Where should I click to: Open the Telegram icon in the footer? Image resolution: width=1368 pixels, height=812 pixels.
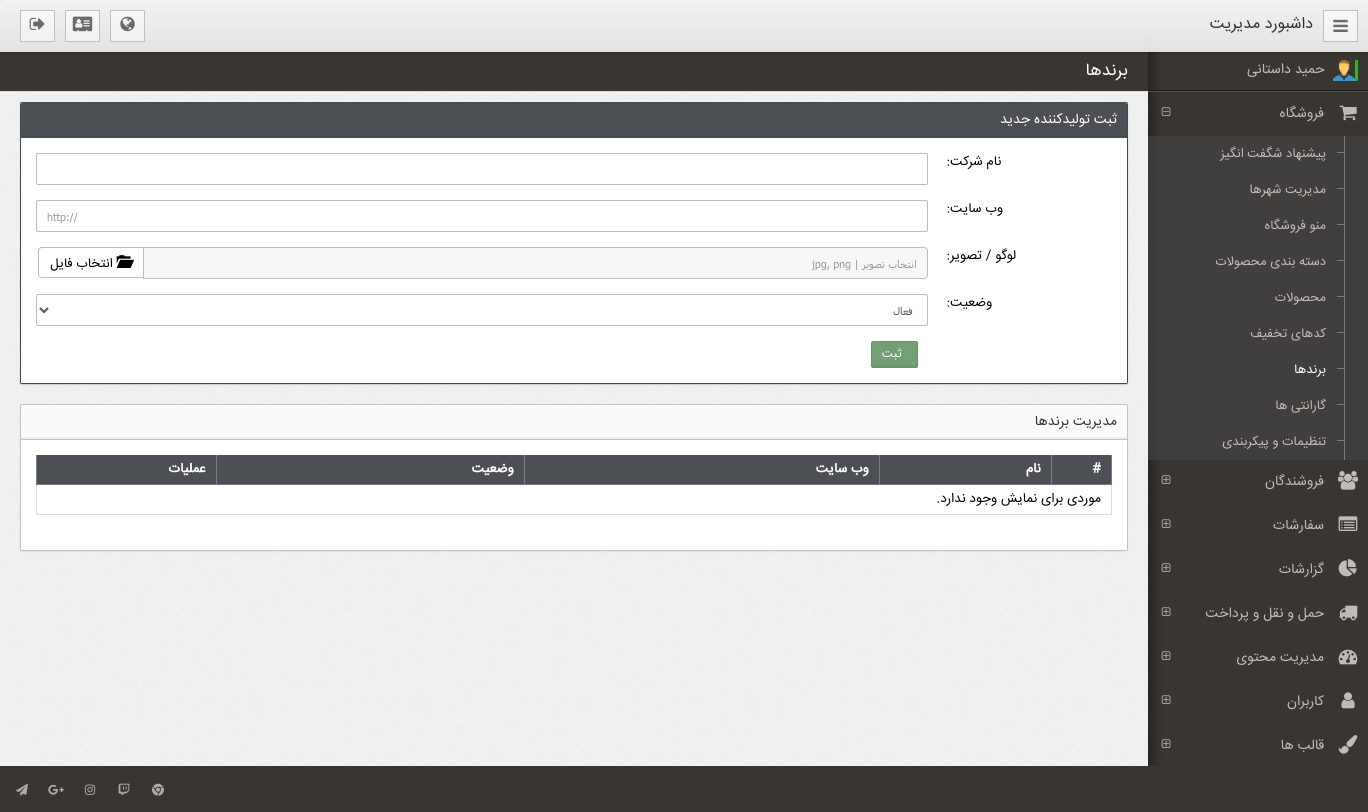tap(22, 790)
